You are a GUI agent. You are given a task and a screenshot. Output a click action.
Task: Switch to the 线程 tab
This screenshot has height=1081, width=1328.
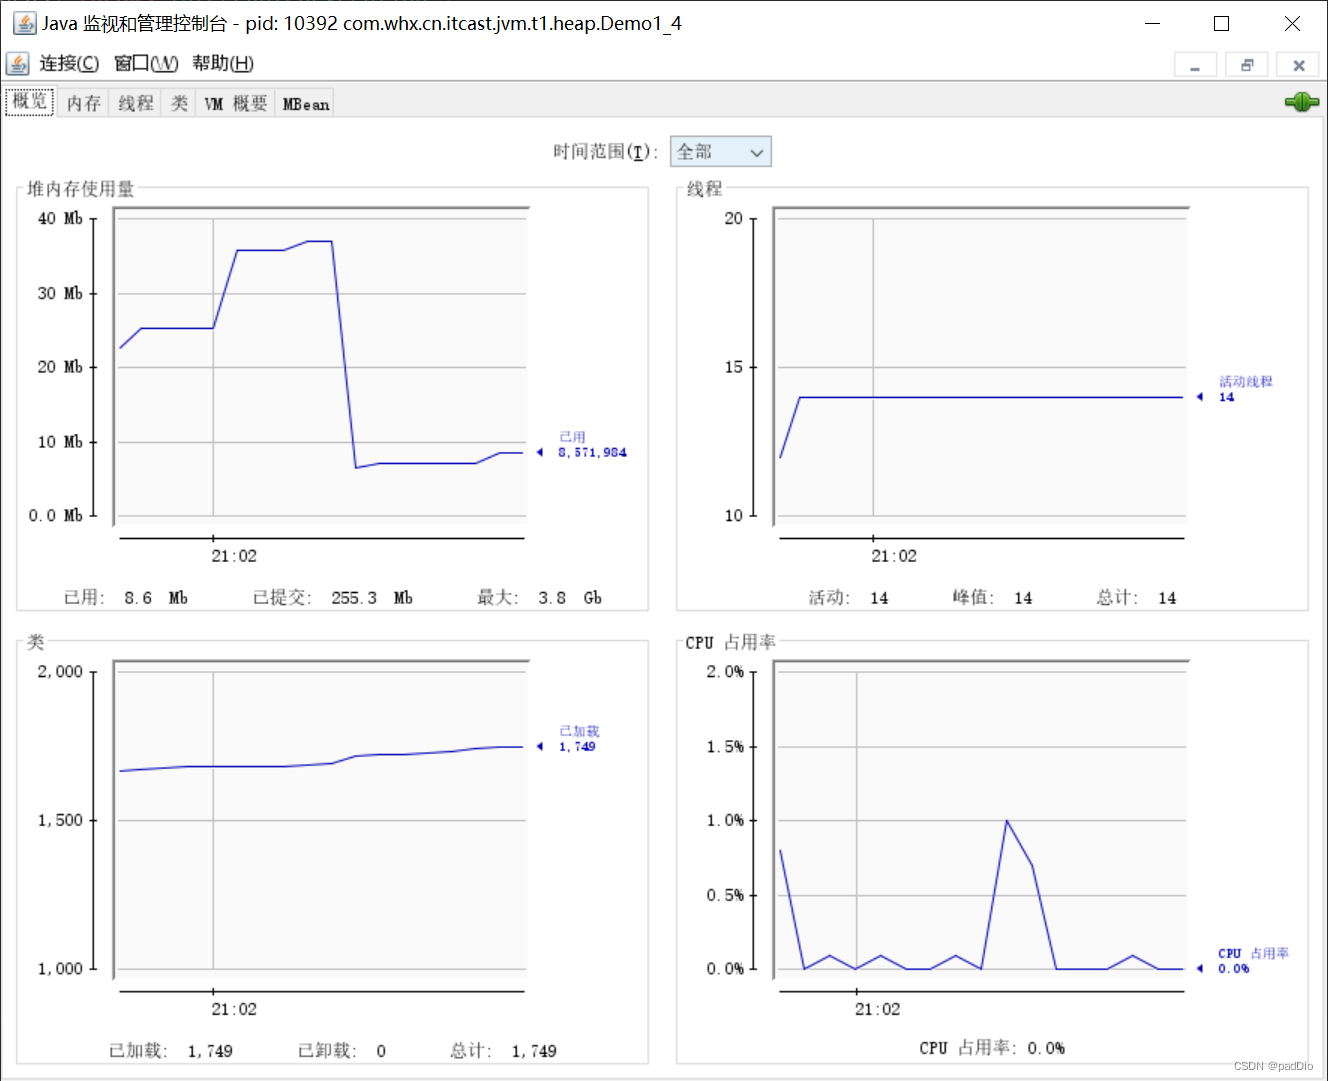tap(134, 101)
